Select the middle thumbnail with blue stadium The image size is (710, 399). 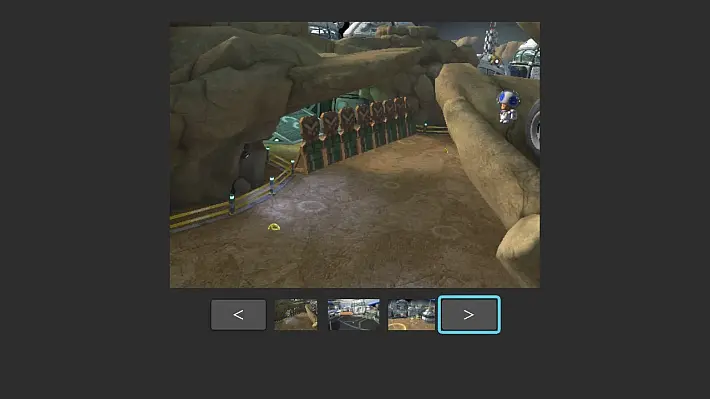354,314
